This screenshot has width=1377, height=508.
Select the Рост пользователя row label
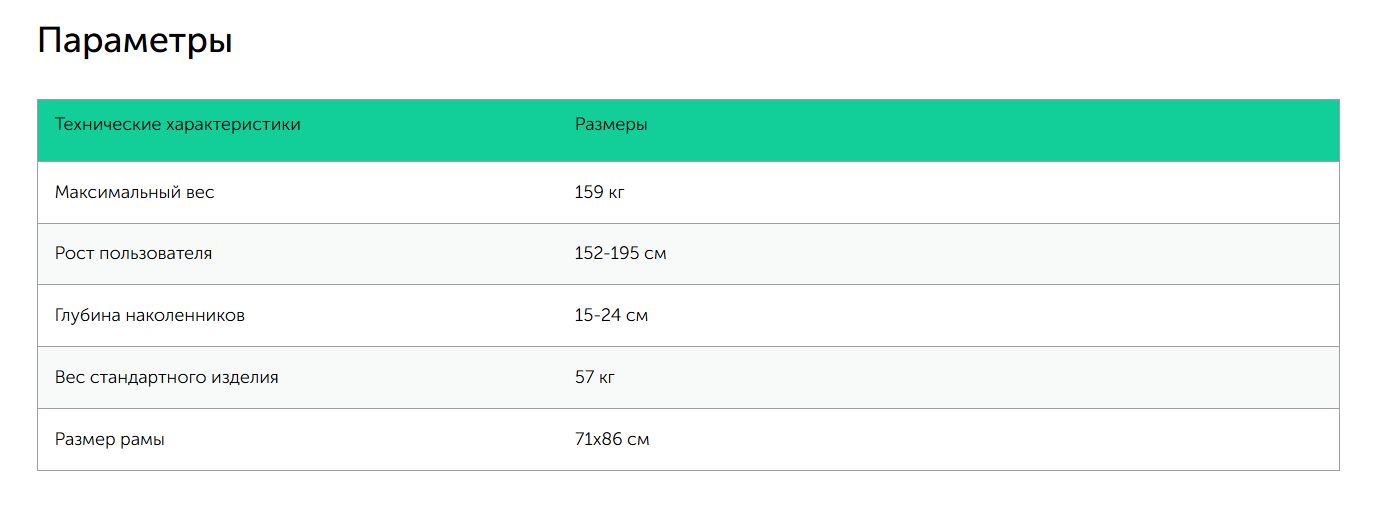click(134, 254)
